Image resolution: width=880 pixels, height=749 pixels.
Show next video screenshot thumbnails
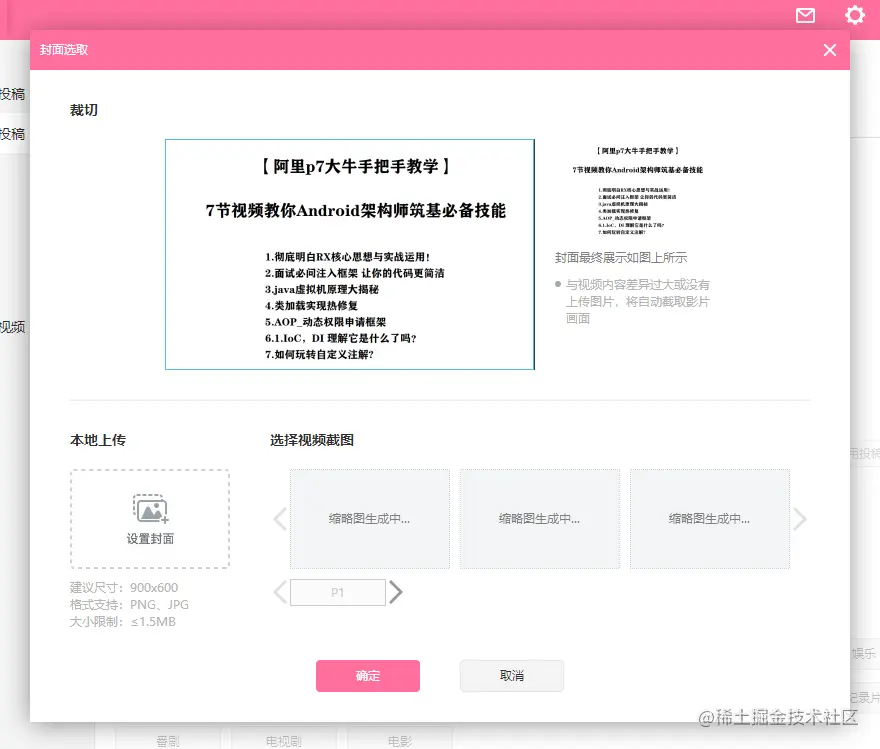800,519
